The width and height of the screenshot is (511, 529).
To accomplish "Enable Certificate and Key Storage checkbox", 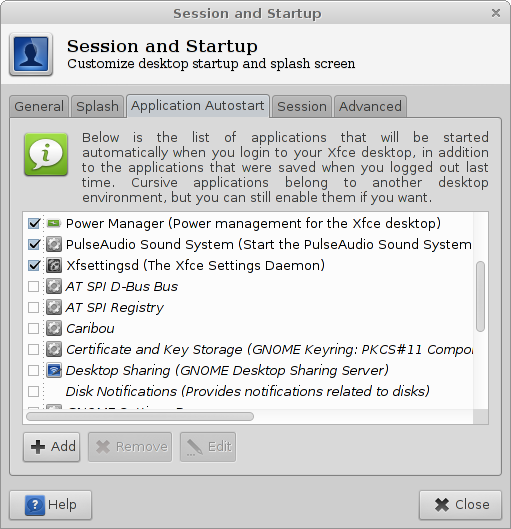I will coord(34,350).
